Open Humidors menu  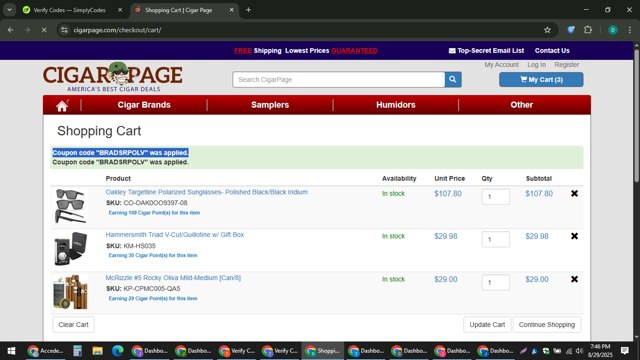tap(396, 105)
